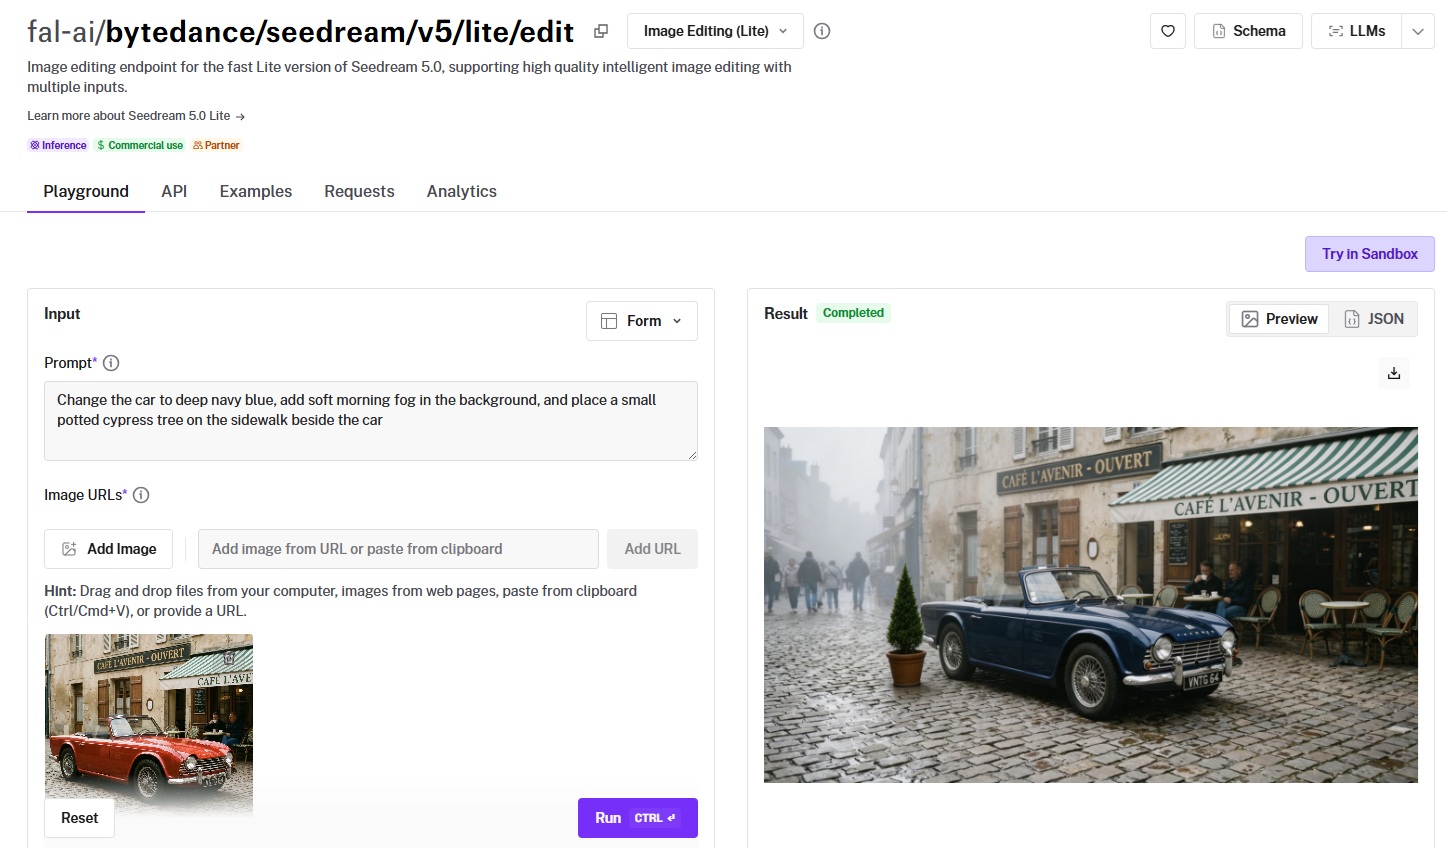The image size is (1447, 848).
Task: Copy the model name using the copy icon
Action: click(x=600, y=31)
